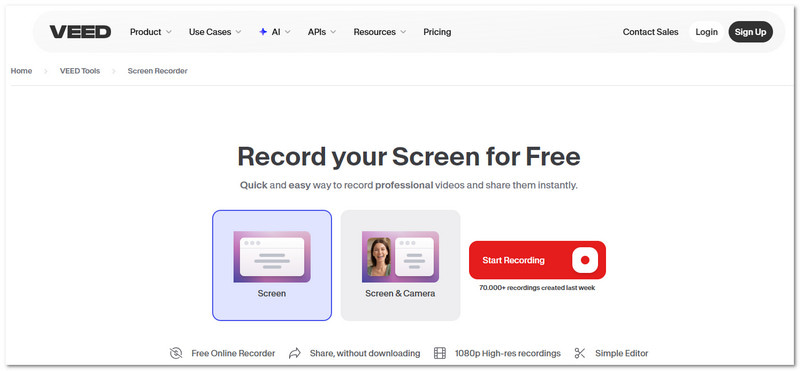Viewport: 800px width, 371px height.
Task: Click the Contact Sales link
Action: click(651, 32)
